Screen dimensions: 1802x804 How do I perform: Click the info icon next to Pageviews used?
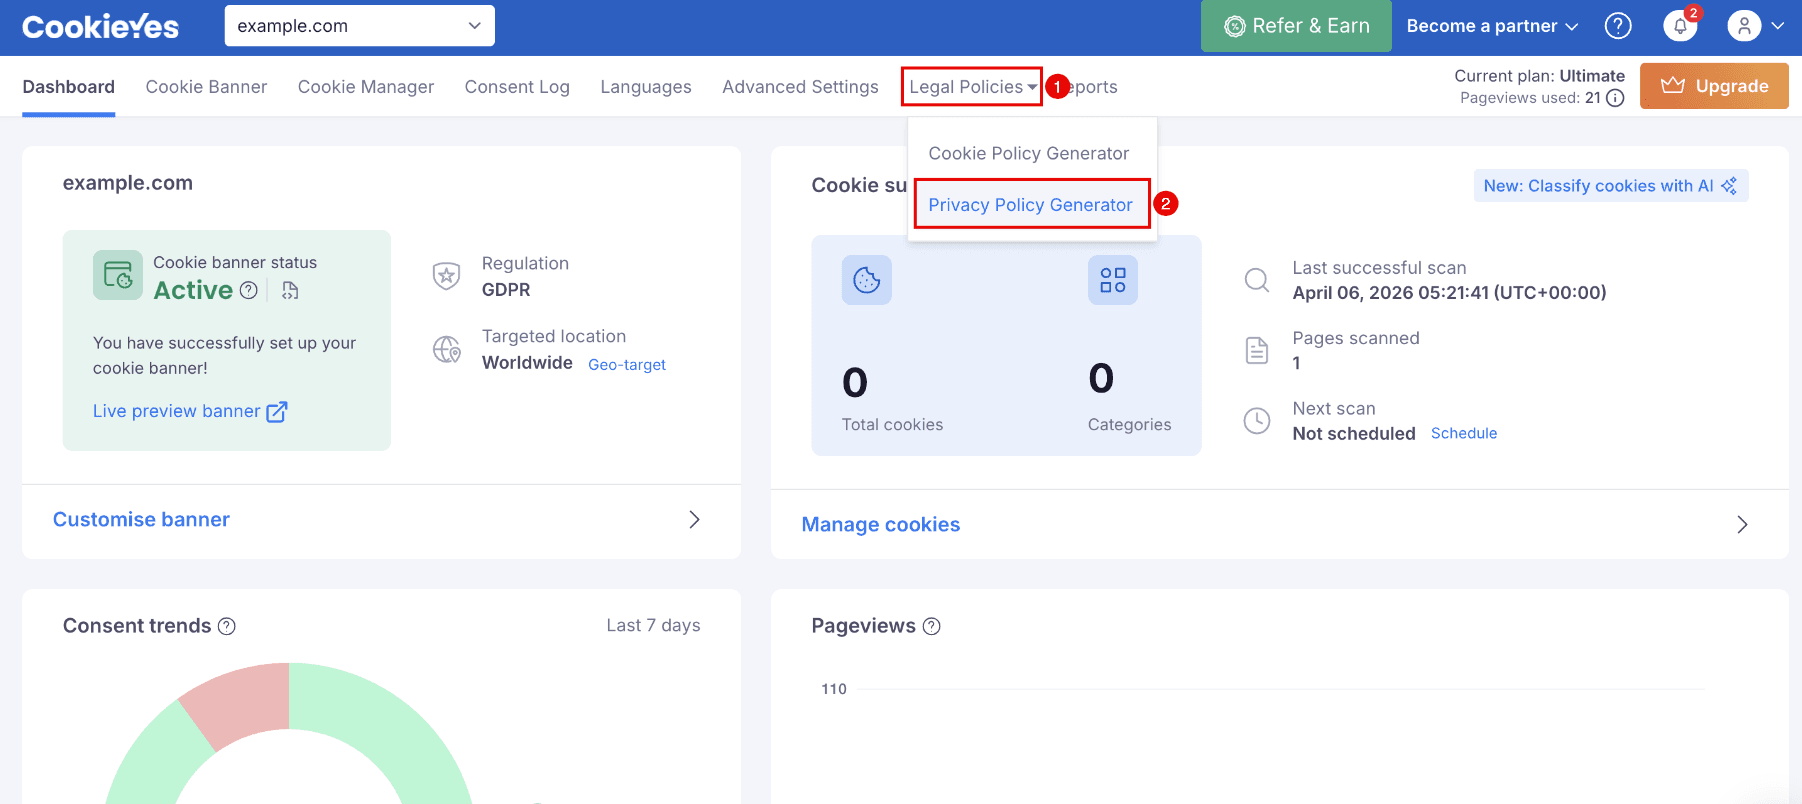[x=1615, y=98]
